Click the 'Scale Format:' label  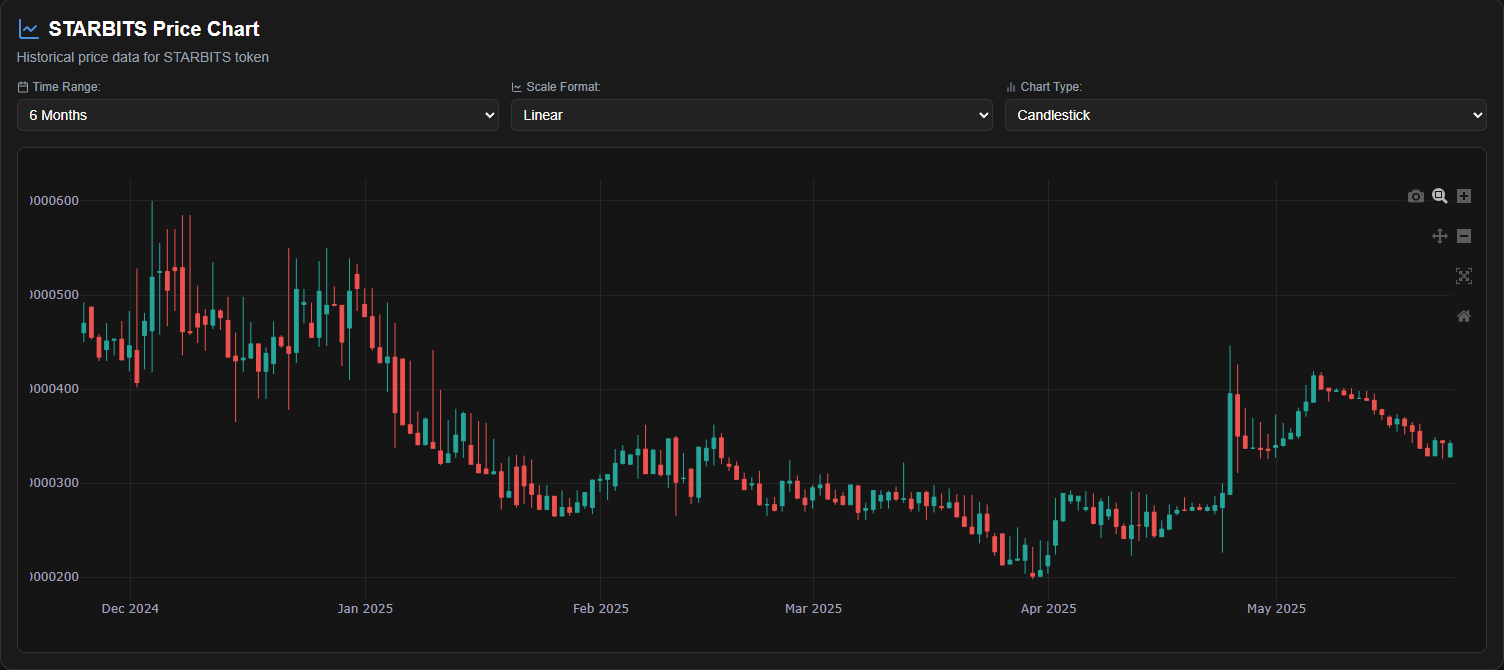(564, 87)
